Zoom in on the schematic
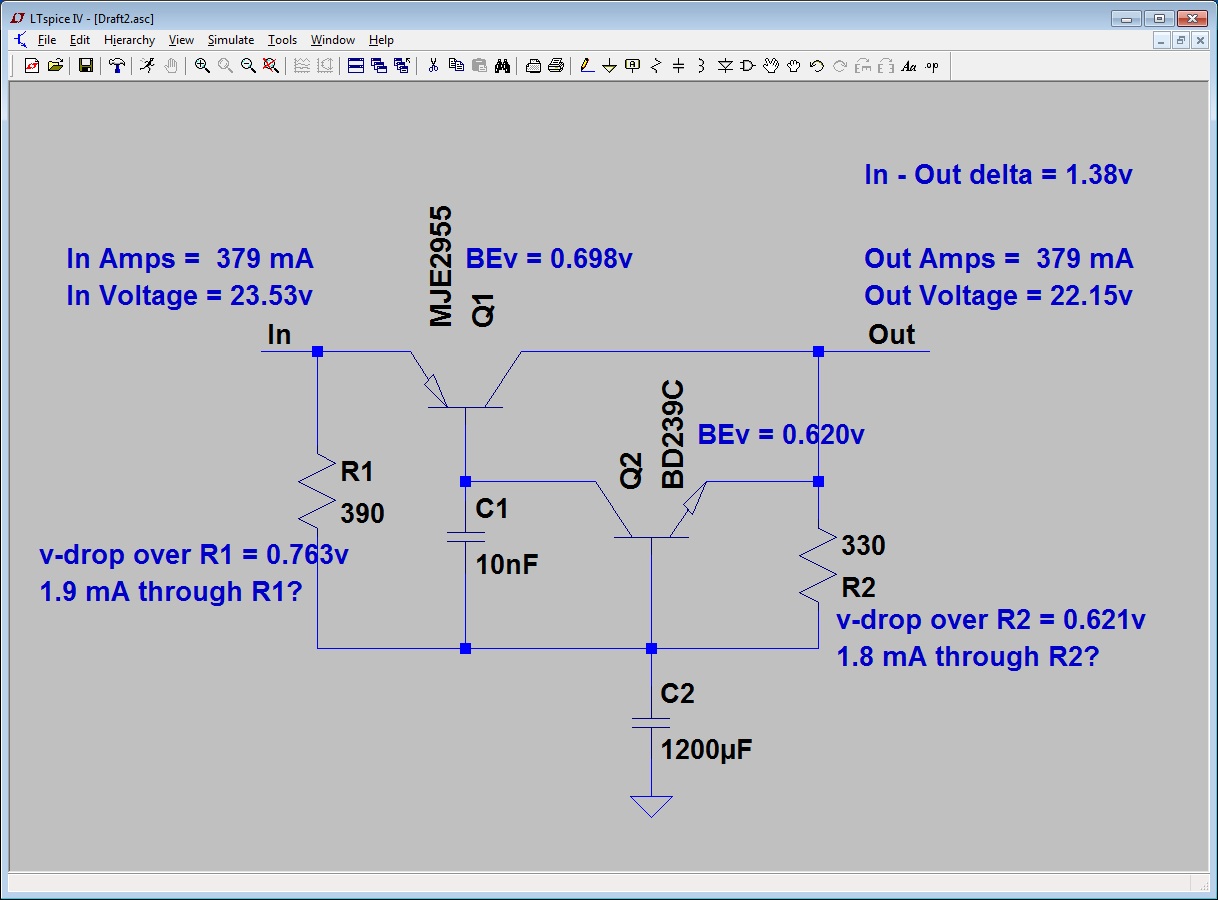The image size is (1218, 900). [x=202, y=66]
